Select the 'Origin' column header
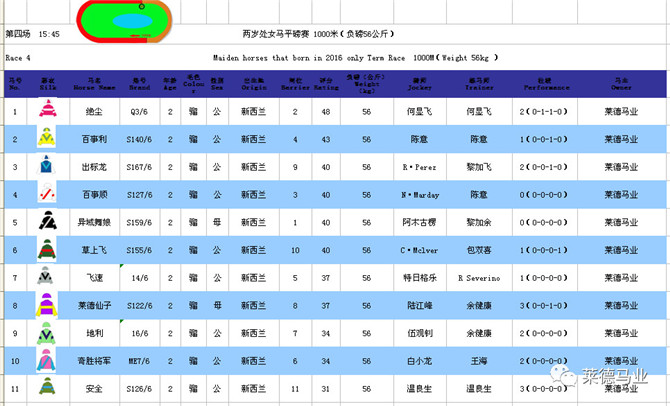Screen dimensions: 670x406 (254, 84)
